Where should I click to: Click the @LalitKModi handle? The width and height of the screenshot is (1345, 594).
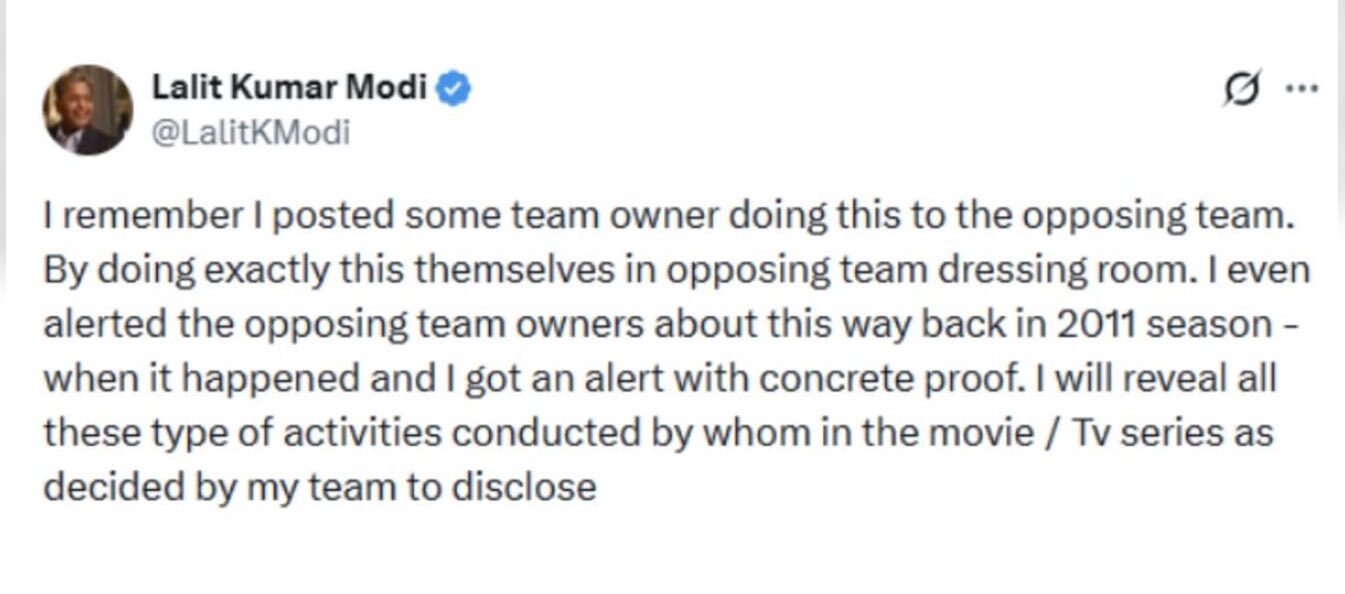250,133
